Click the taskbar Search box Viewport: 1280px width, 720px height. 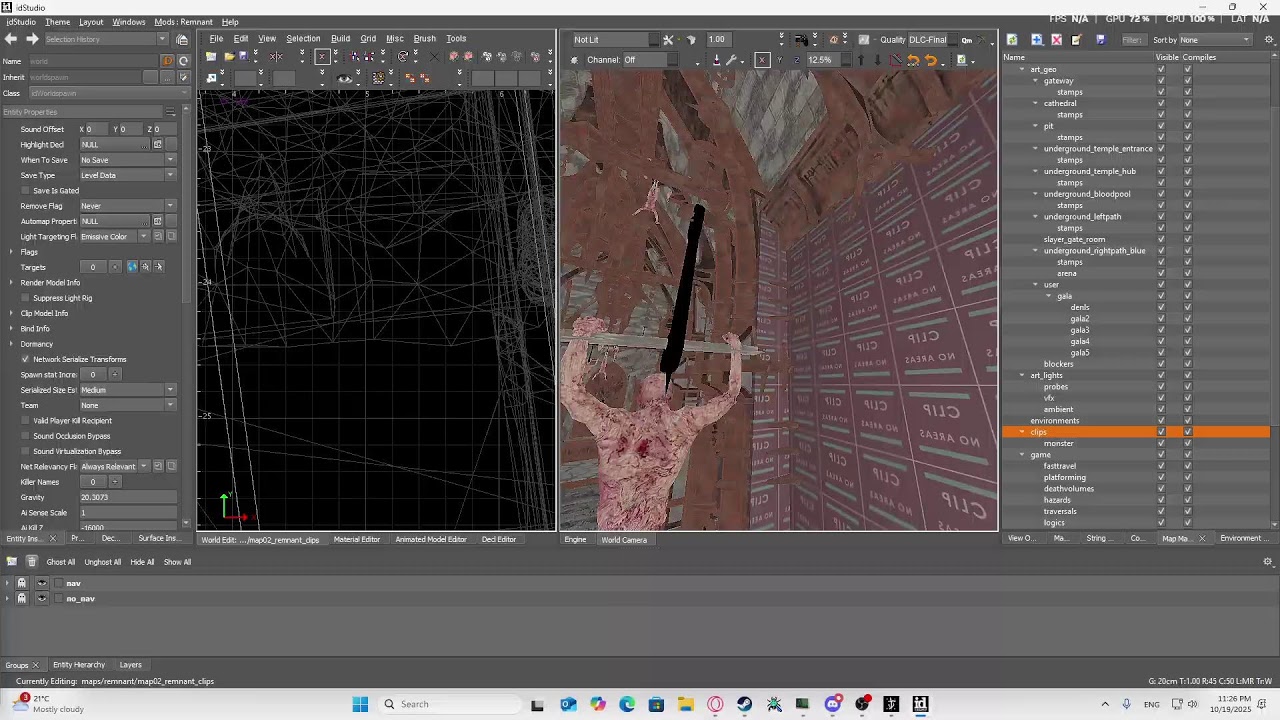[448, 704]
